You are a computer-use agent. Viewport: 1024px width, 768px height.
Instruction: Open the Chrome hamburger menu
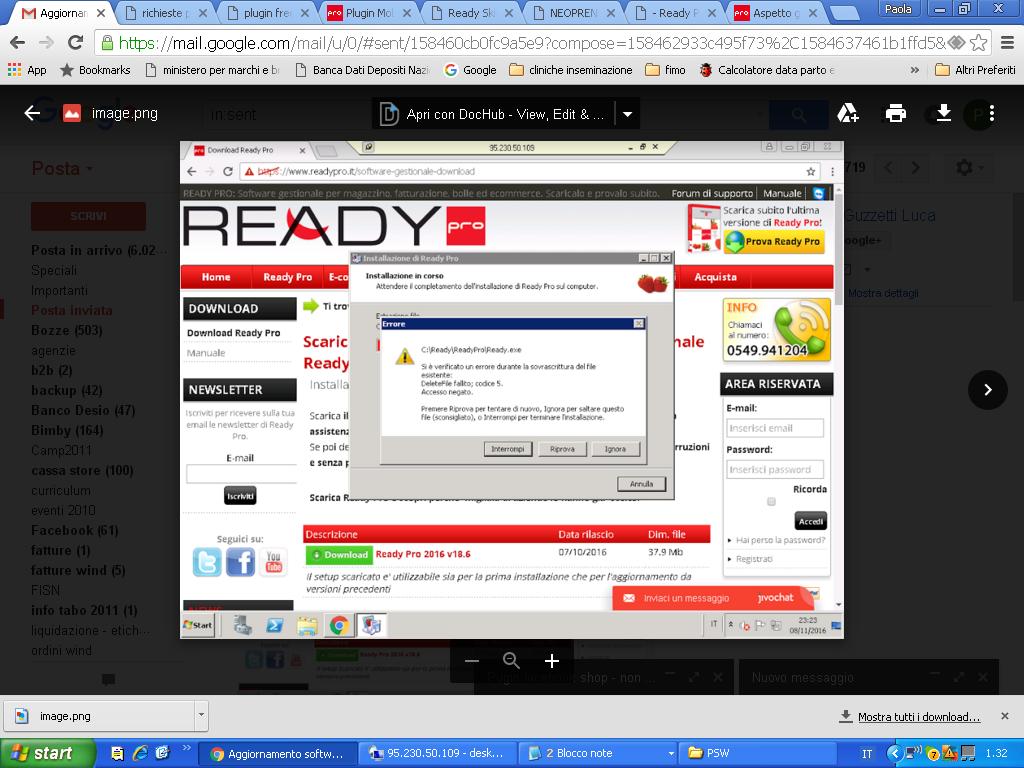pos(1008,43)
